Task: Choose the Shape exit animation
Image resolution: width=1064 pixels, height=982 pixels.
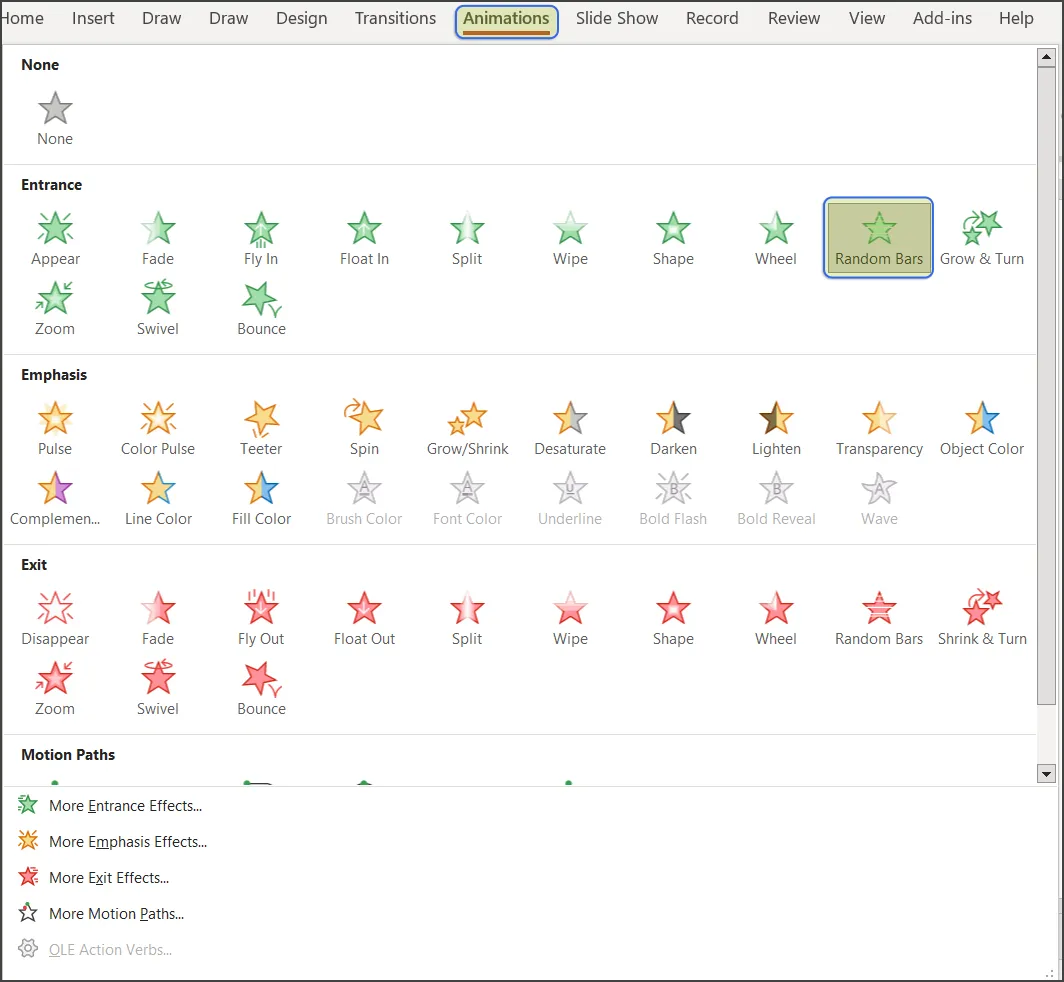Action: [673, 618]
